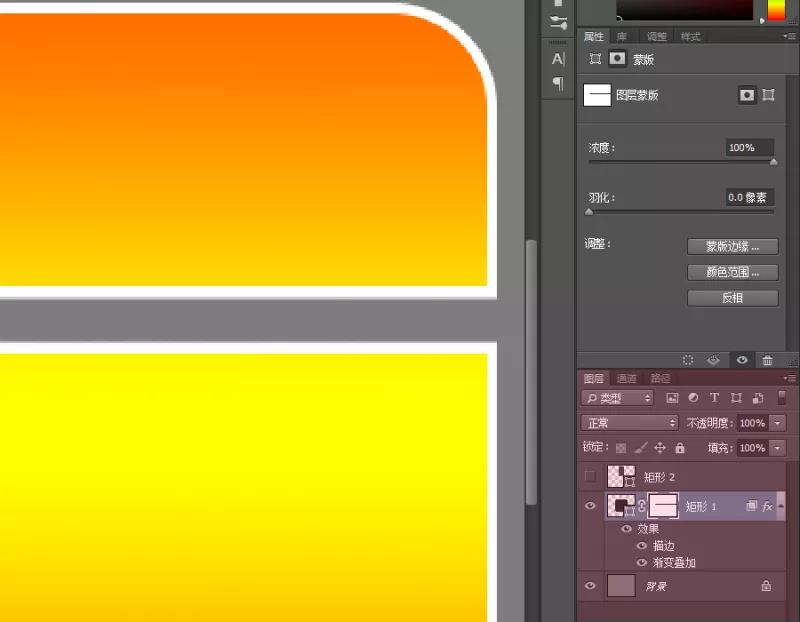The width and height of the screenshot is (800, 622).
Task: Open the Character panel icon
Action: coord(558,59)
